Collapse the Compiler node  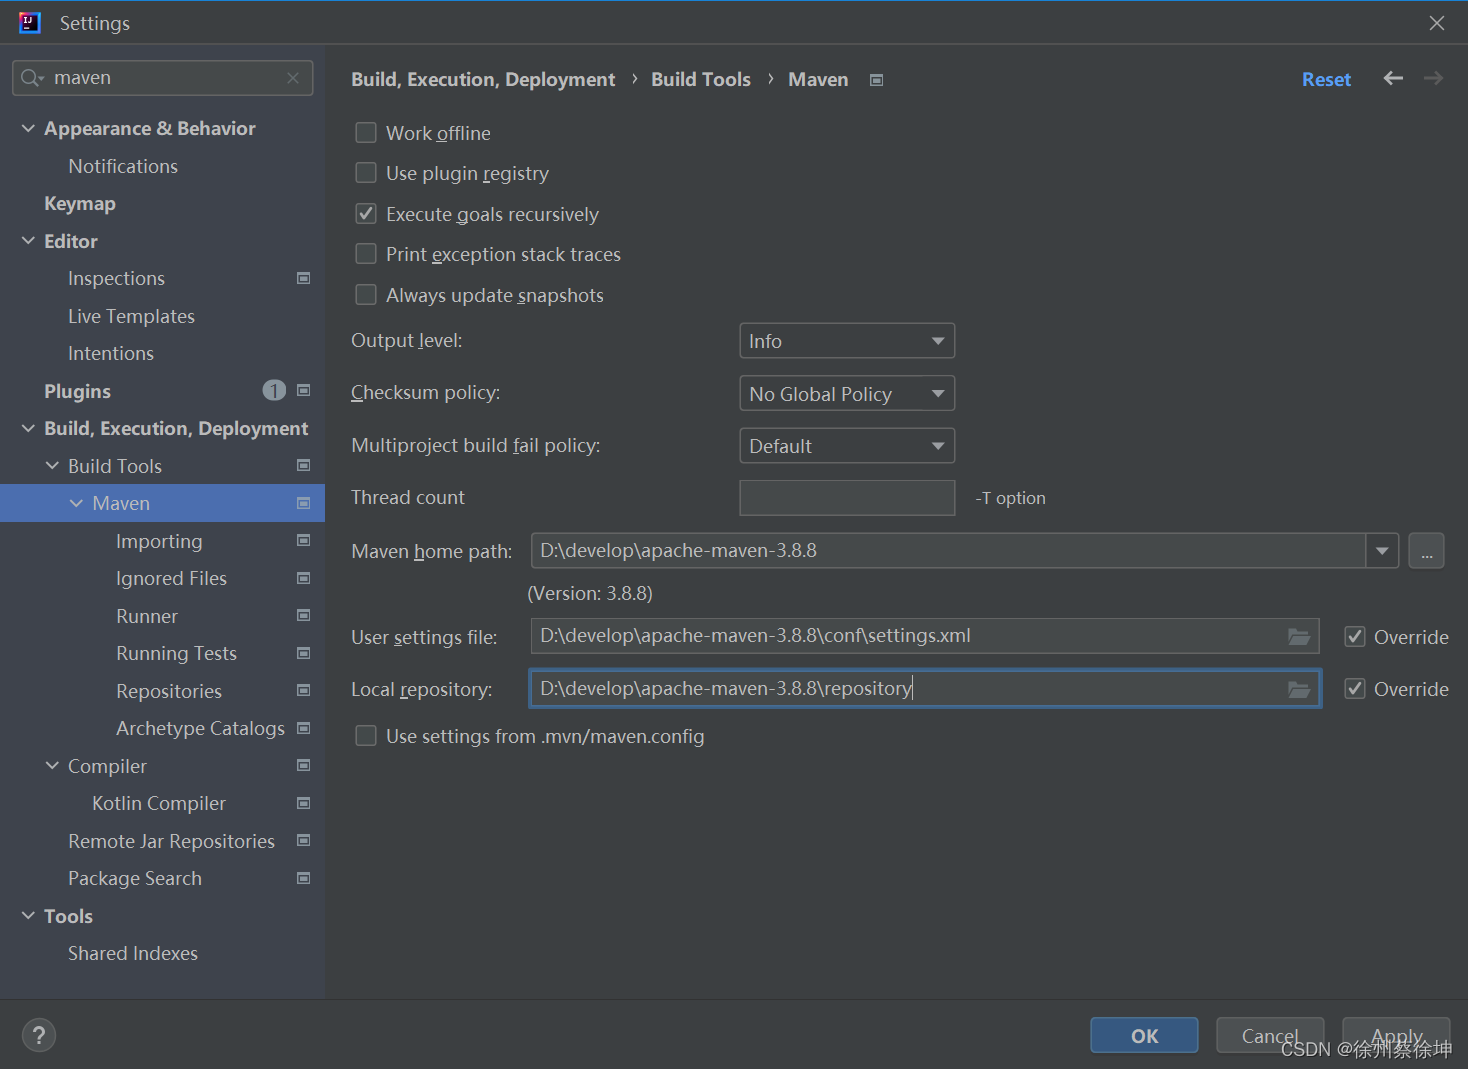[x=52, y=766]
